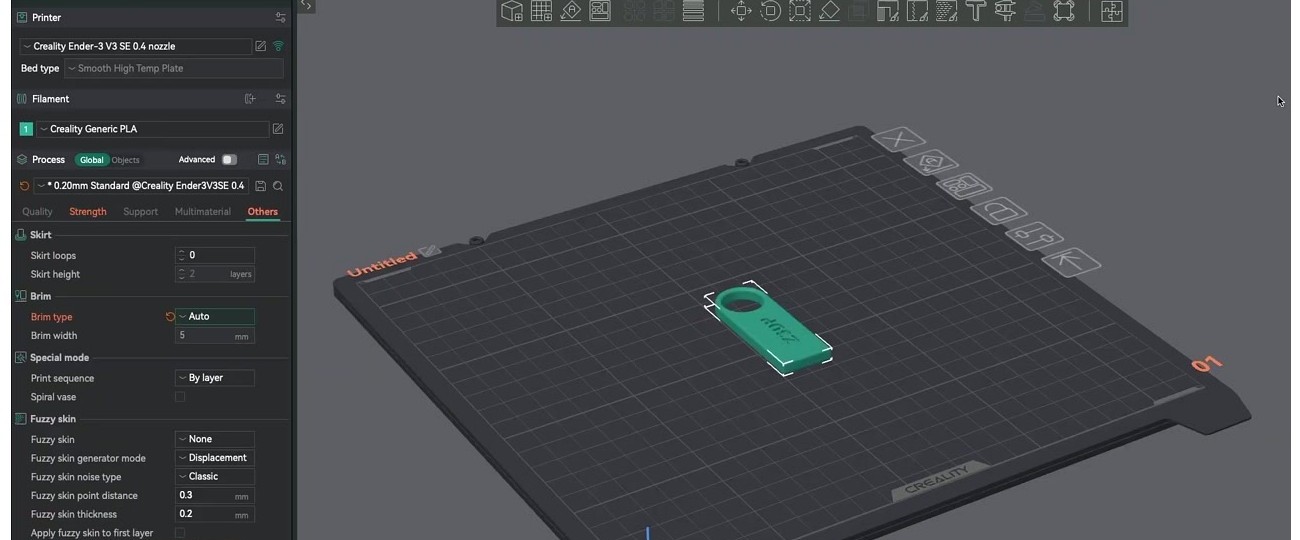Open the printer preset Creality Ender-3 dropdown
This screenshot has width=1300, height=540.
click(136, 46)
